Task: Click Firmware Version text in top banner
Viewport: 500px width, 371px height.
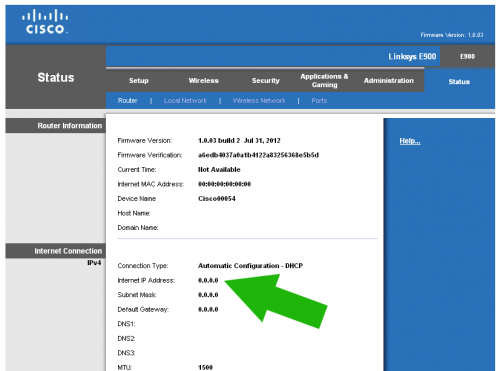Action: pyautogui.click(x=452, y=35)
